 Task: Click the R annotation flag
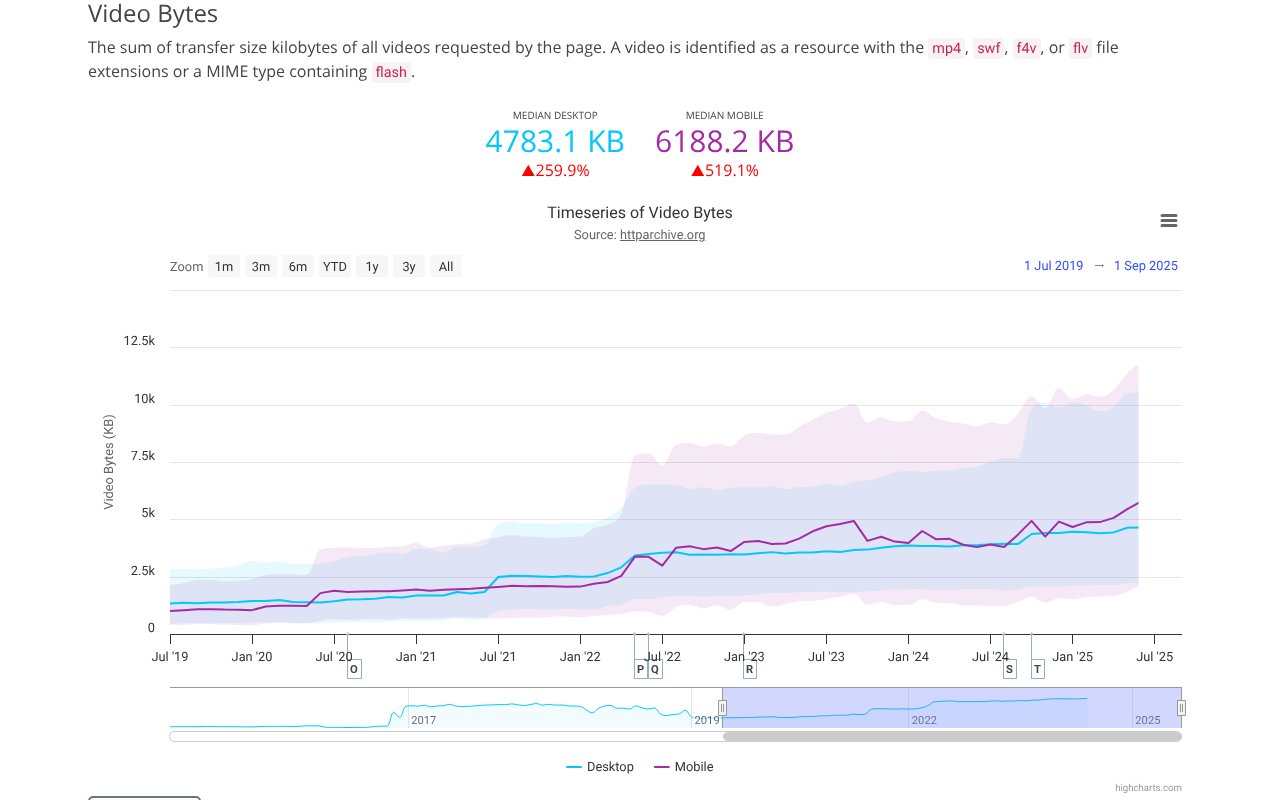(750, 670)
